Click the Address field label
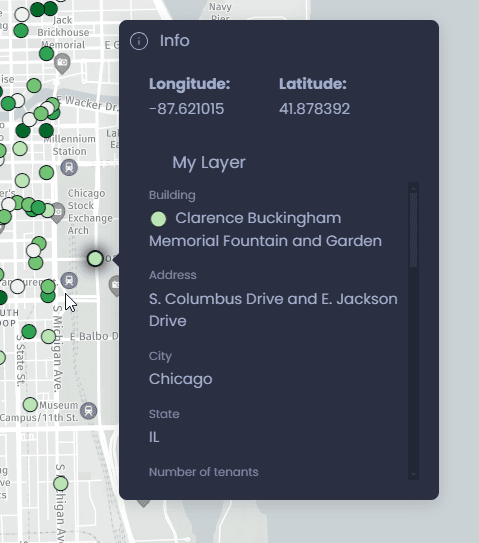The image size is (479, 543). click(x=172, y=275)
